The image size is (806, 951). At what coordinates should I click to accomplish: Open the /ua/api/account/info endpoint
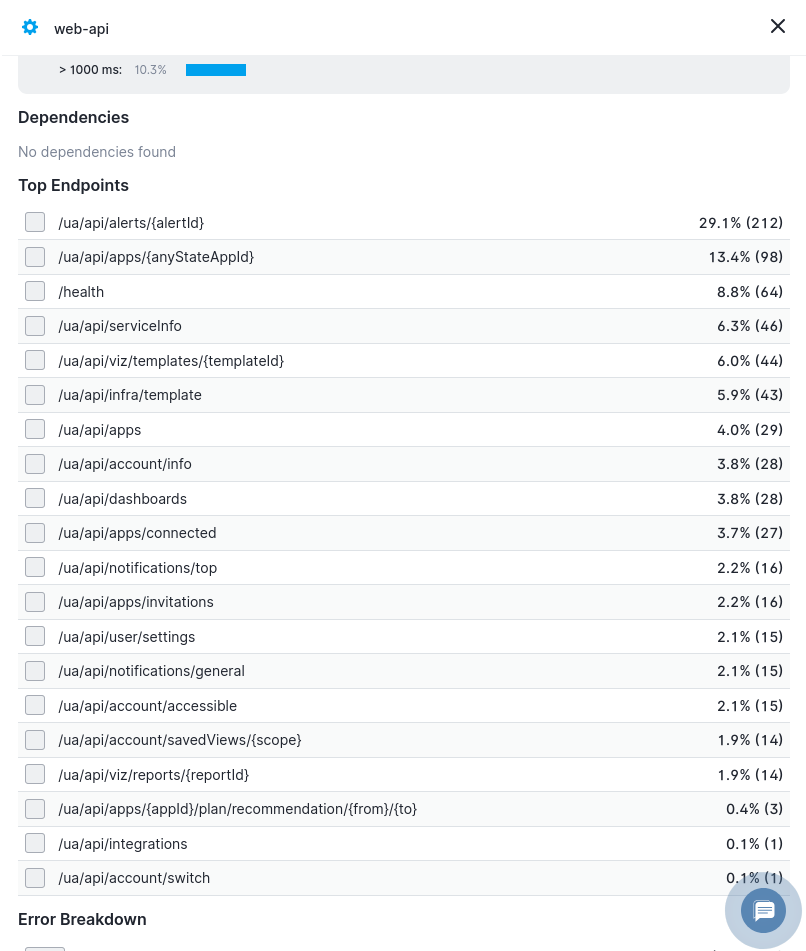click(125, 464)
